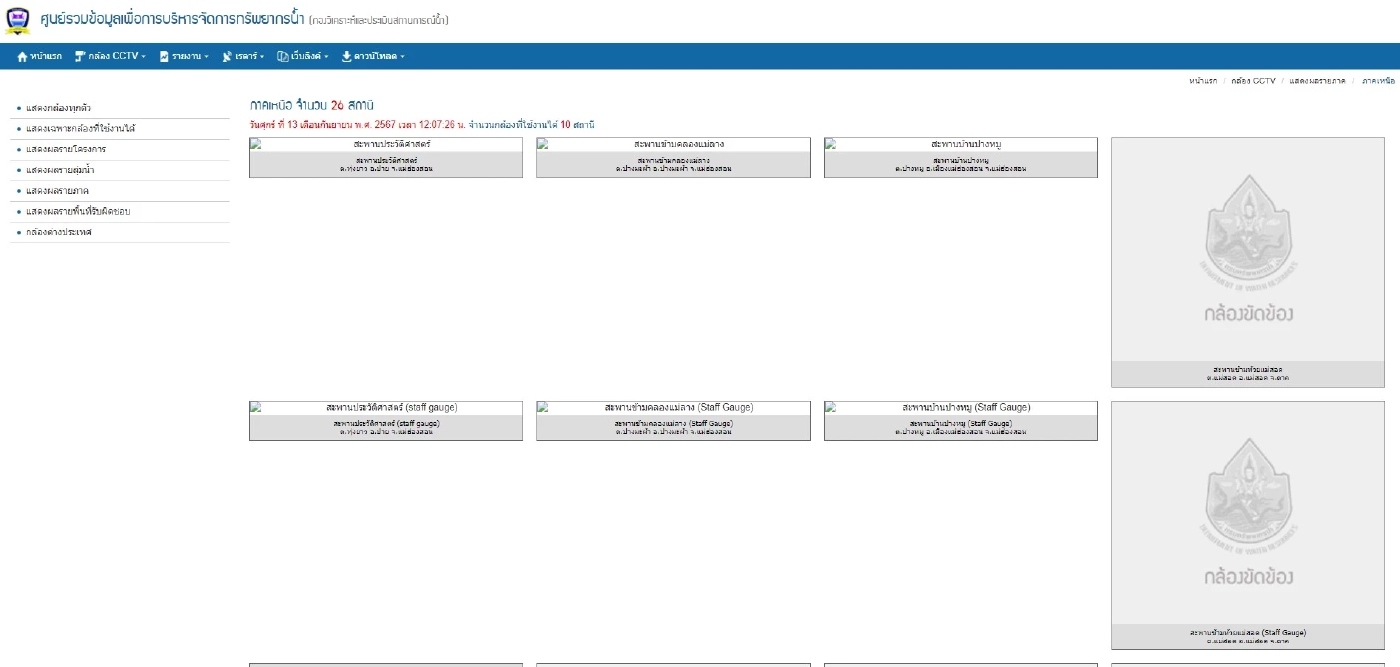Go to แสดงผลรายภาค in the breadcrumb
This screenshot has height=667, width=1400.
click(1317, 81)
